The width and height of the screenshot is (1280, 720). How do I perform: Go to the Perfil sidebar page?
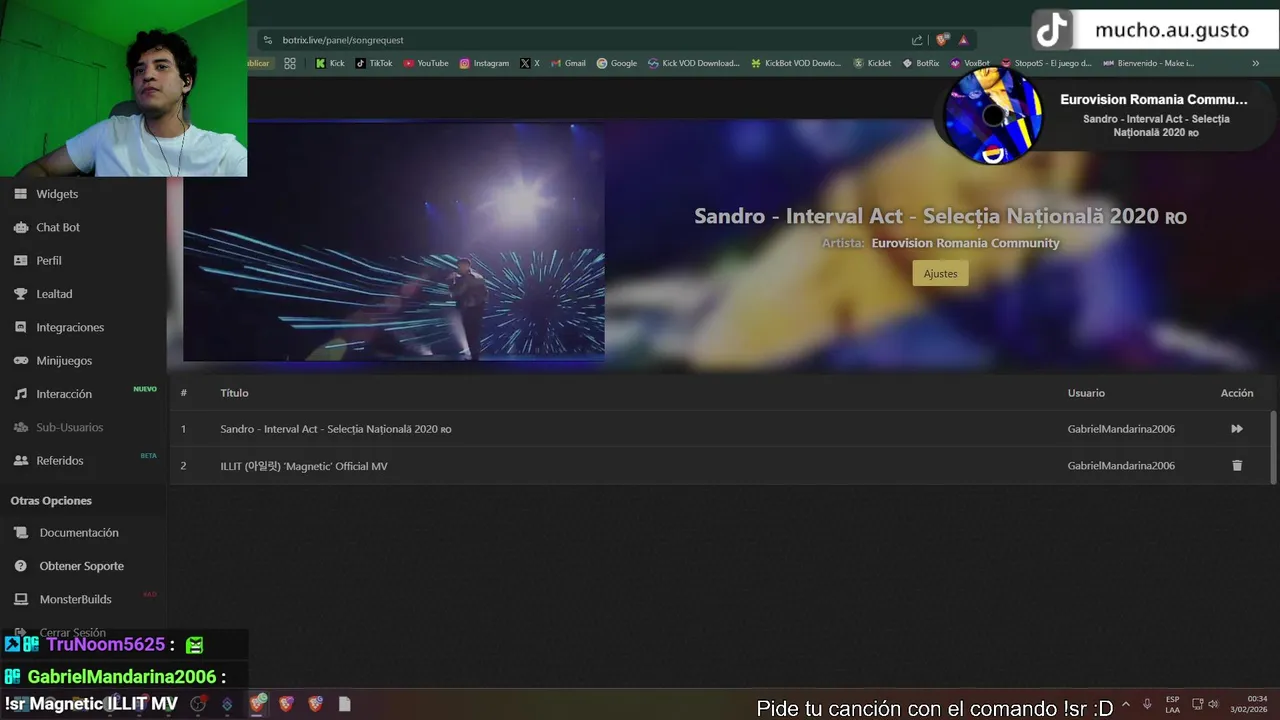pyautogui.click(x=49, y=260)
